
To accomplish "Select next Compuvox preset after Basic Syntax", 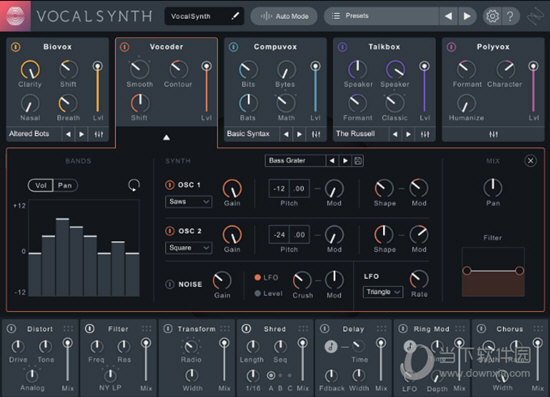I will click(x=299, y=134).
